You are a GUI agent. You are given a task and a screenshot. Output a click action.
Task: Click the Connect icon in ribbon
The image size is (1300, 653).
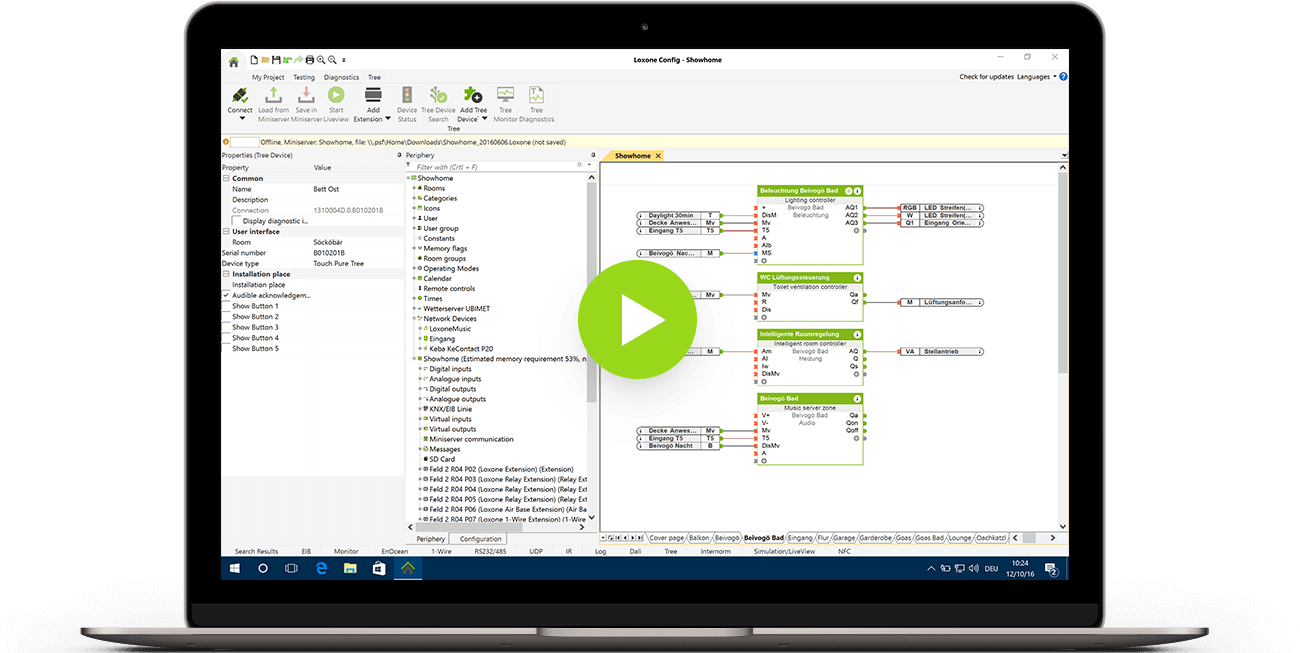(x=239, y=95)
